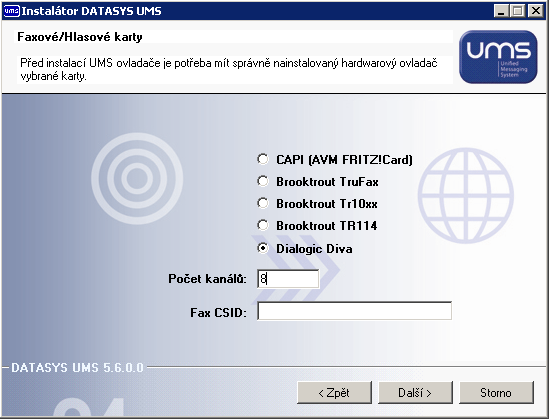Maximize the Instalátor DATASYS UMS window

(x=517, y=11)
